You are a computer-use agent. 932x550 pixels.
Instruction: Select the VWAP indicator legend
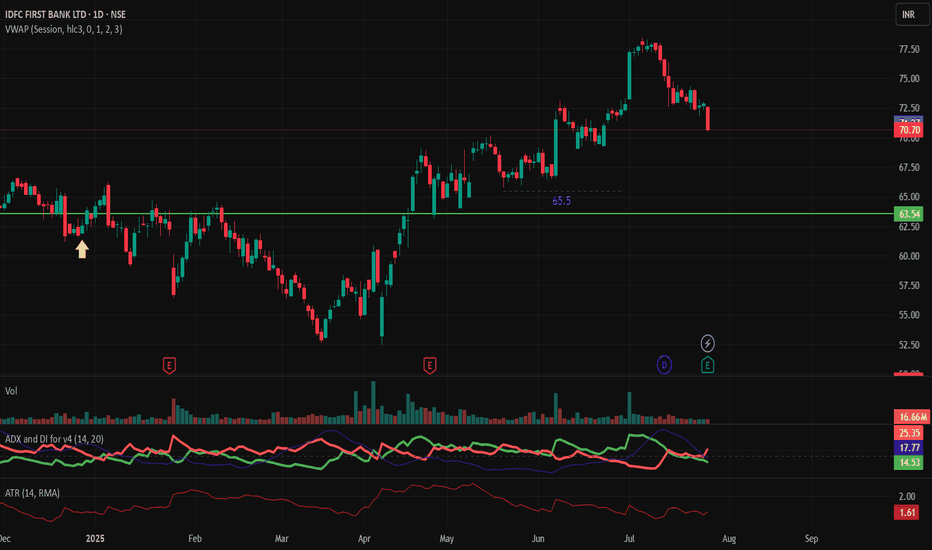point(64,29)
